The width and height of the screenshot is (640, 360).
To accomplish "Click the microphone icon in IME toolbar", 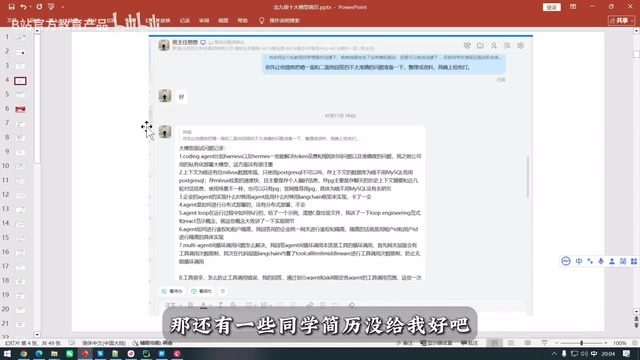I will coord(601,261).
